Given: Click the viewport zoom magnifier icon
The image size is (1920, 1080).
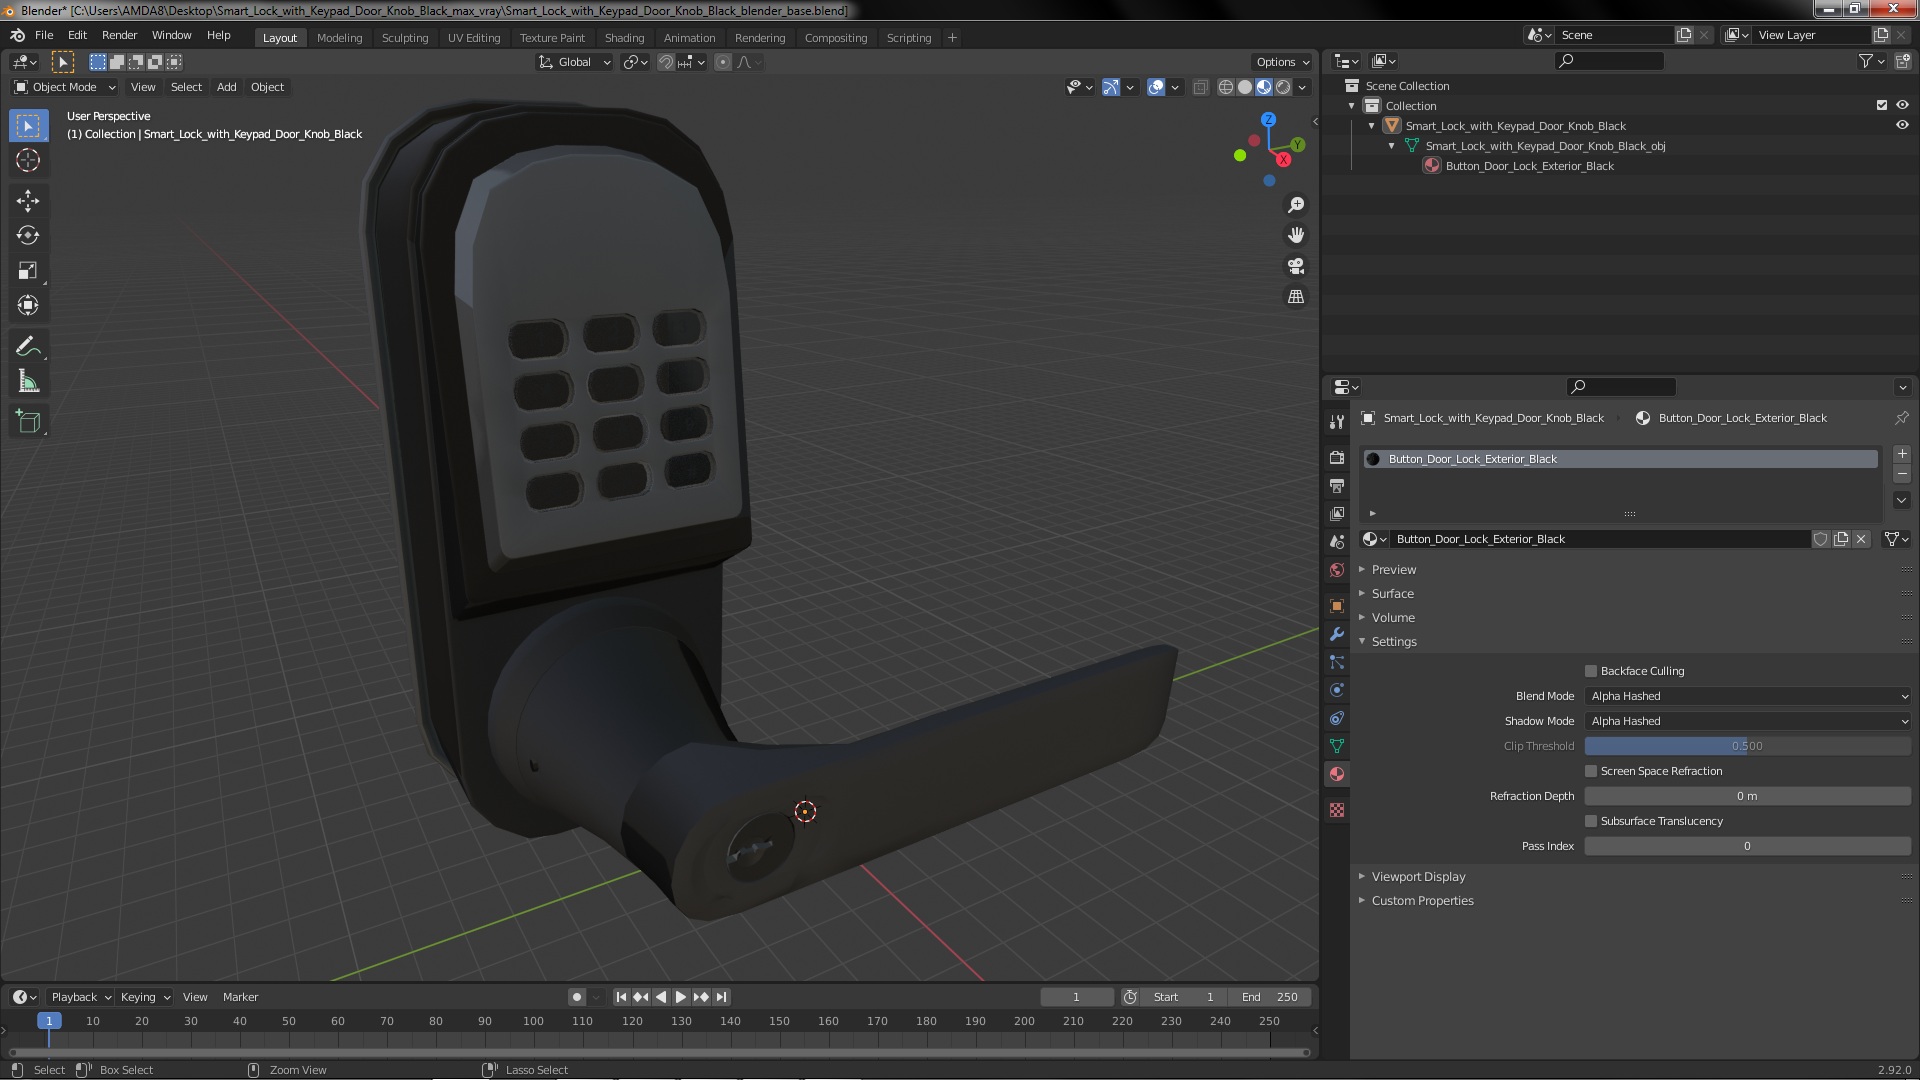Looking at the screenshot, I should click(1296, 205).
